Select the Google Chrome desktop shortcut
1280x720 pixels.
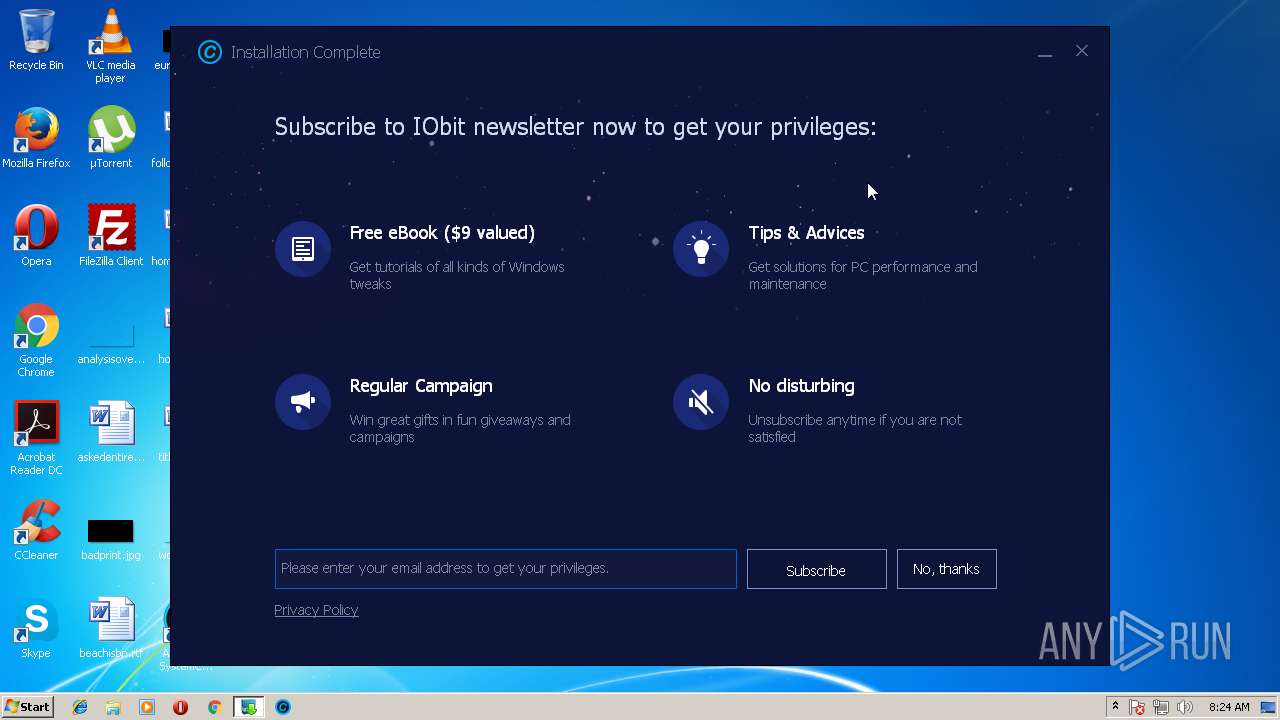coord(36,341)
